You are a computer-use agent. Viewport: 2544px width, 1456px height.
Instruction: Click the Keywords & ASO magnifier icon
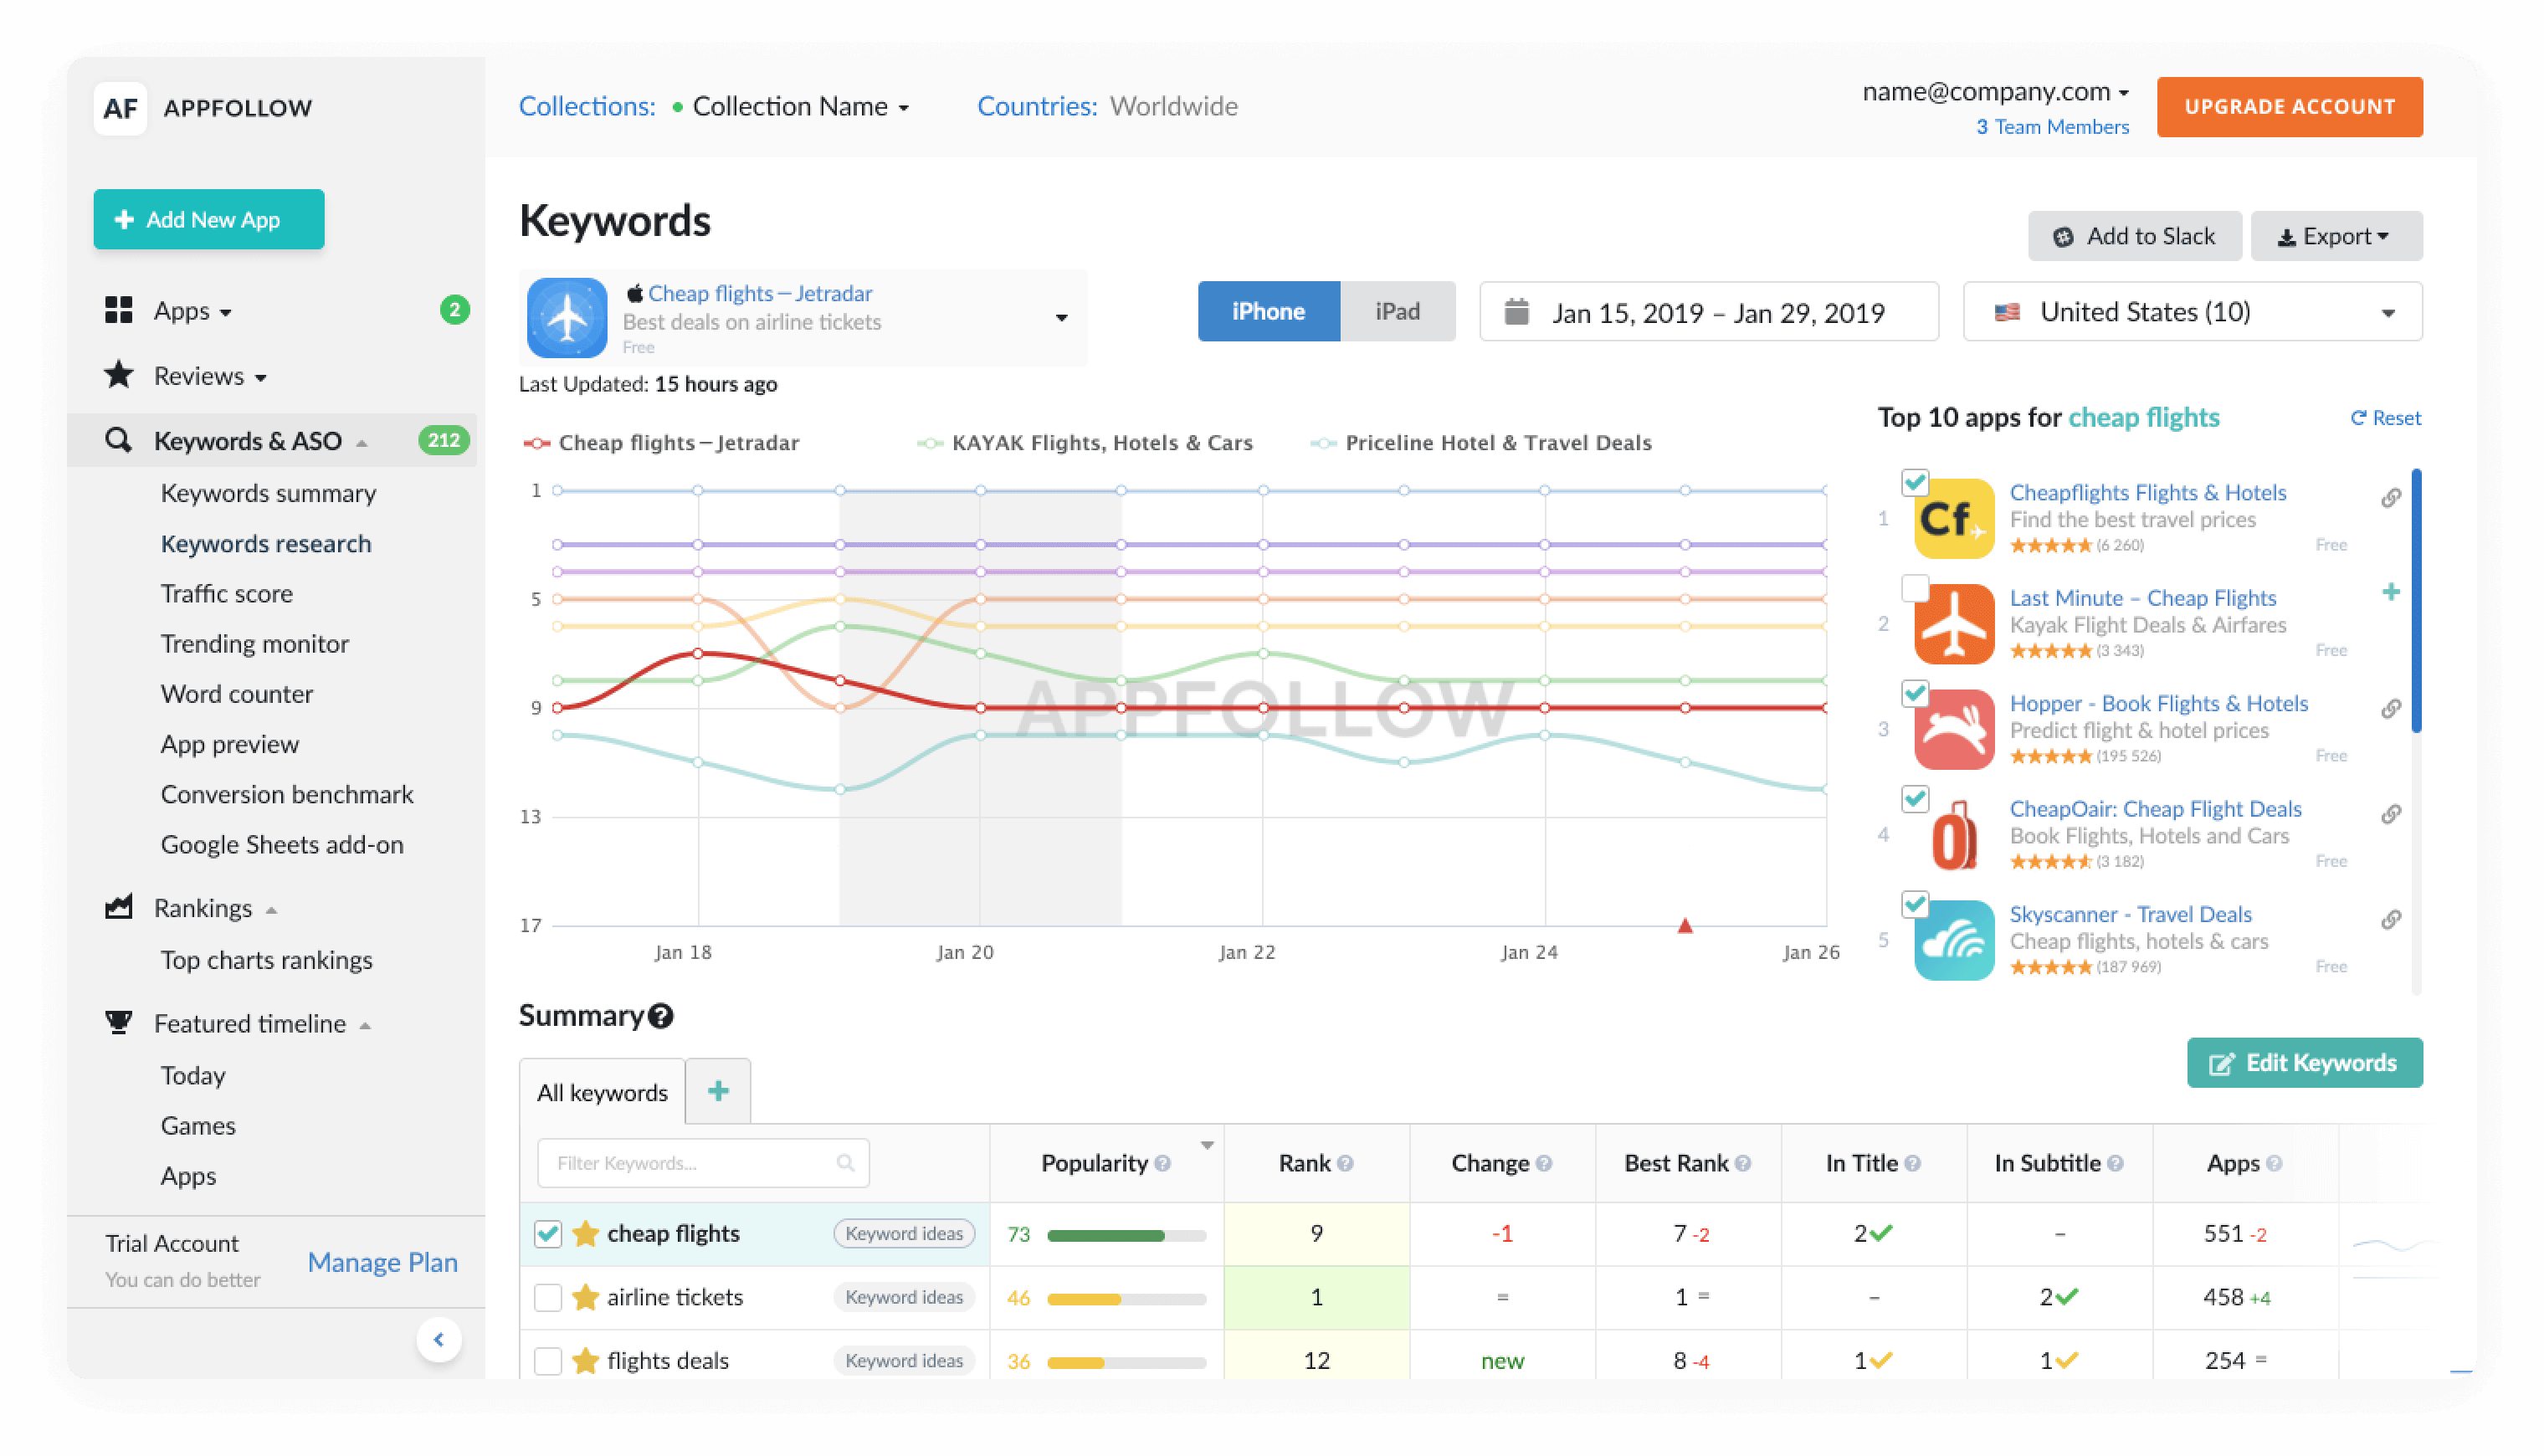pyautogui.click(x=119, y=440)
